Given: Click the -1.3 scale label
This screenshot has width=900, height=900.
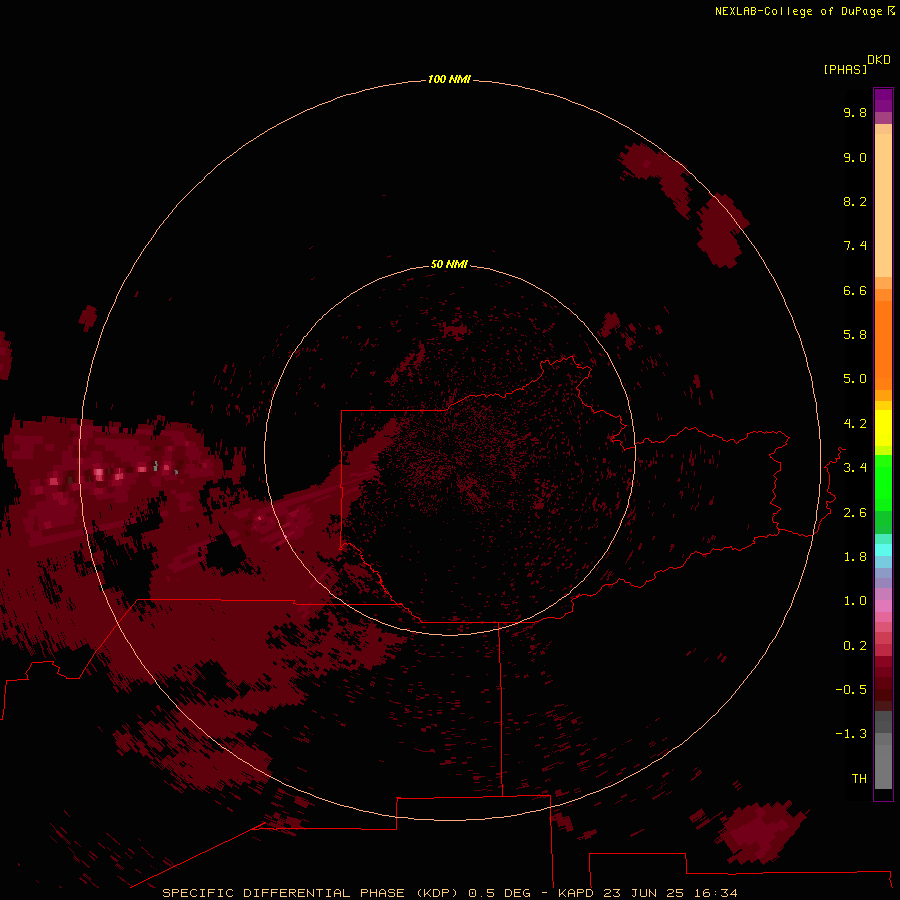Looking at the screenshot, I should tap(851, 734).
